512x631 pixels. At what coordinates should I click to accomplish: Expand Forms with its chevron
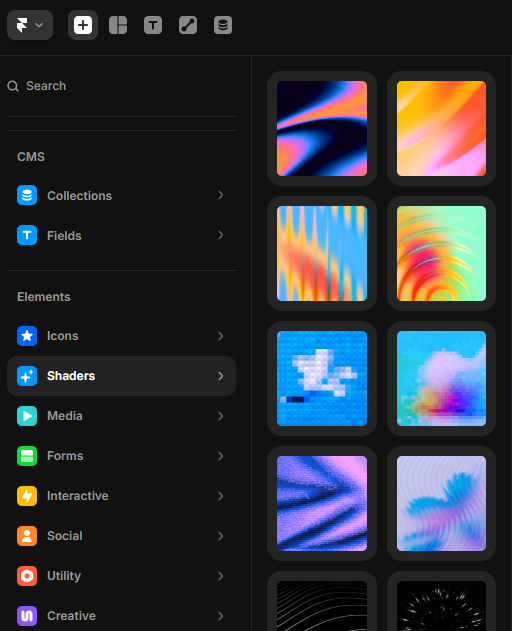pos(221,456)
